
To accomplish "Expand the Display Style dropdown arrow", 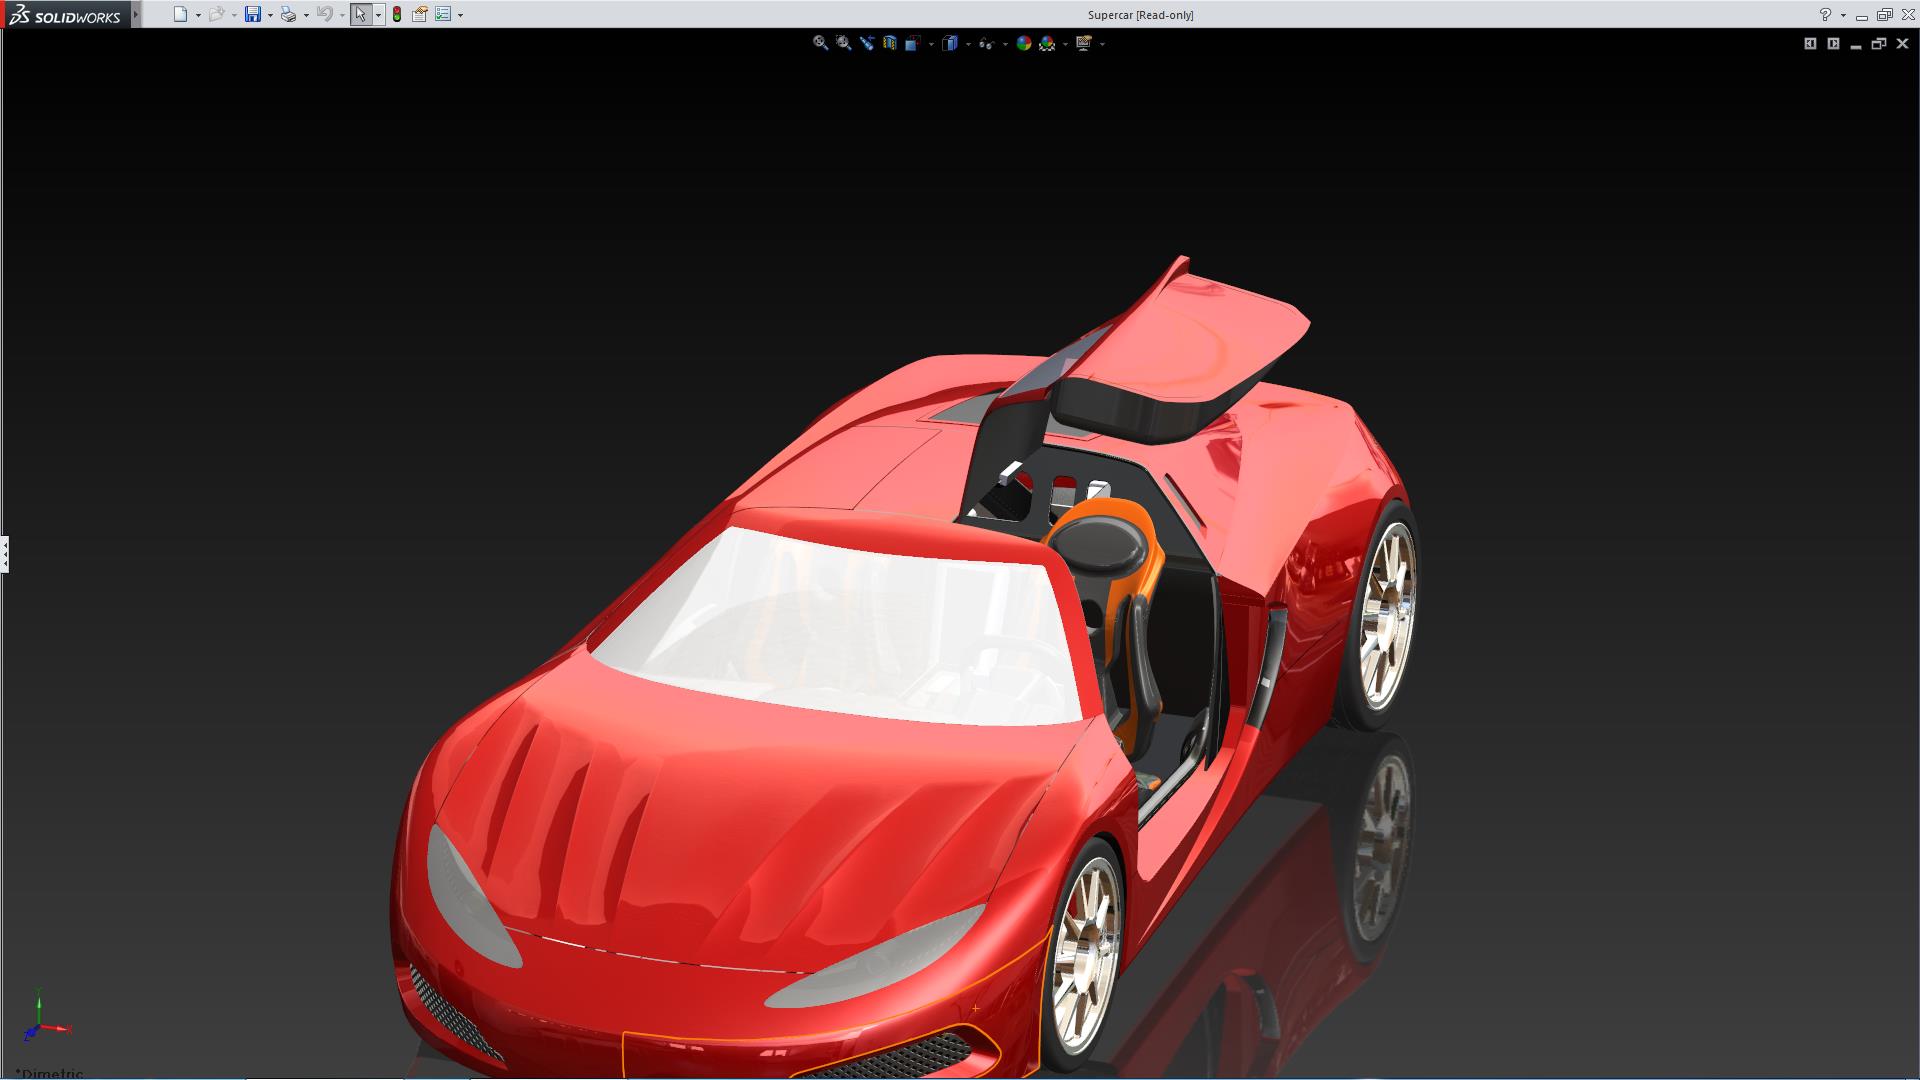I will coord(968,44).
